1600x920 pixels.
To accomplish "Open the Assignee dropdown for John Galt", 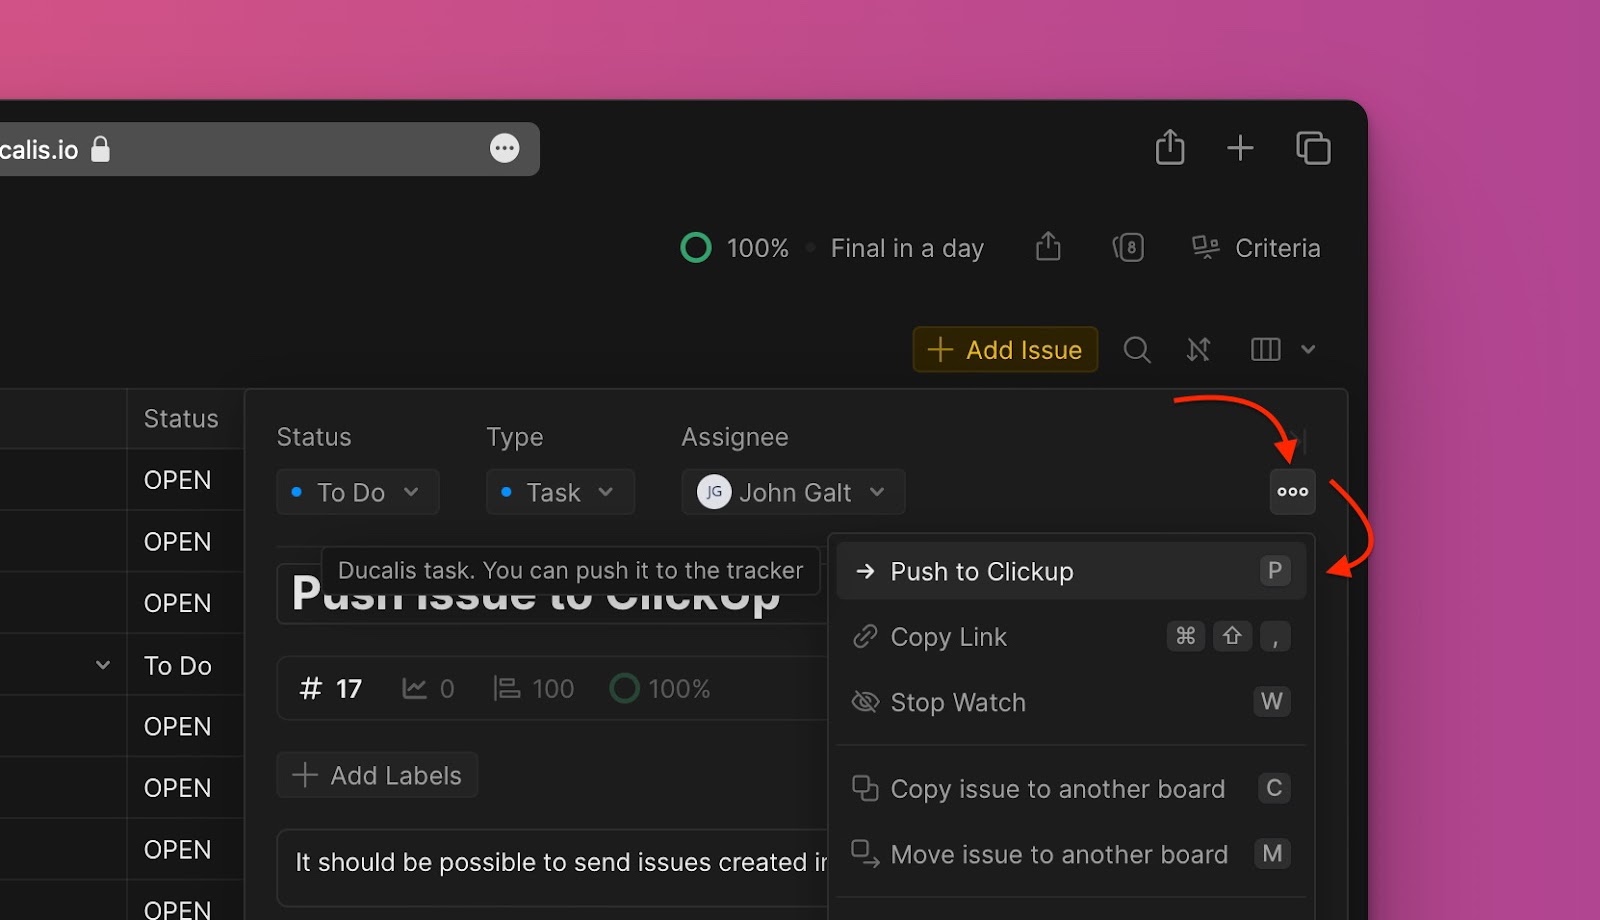I will (792, 491).
